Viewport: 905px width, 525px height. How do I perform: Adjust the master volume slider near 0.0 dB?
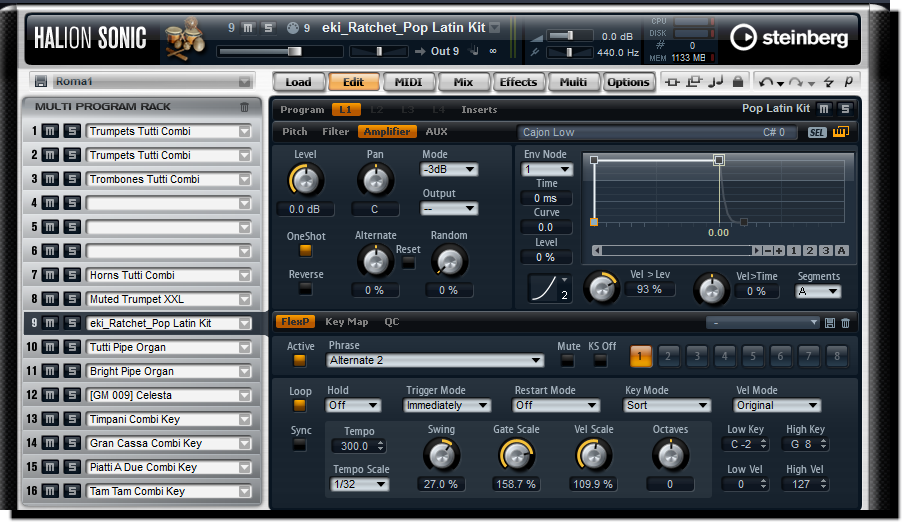(x=569, y=36)
